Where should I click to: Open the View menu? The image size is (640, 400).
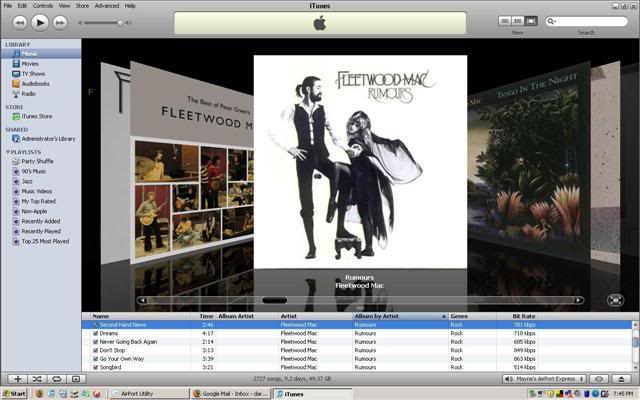64,6
